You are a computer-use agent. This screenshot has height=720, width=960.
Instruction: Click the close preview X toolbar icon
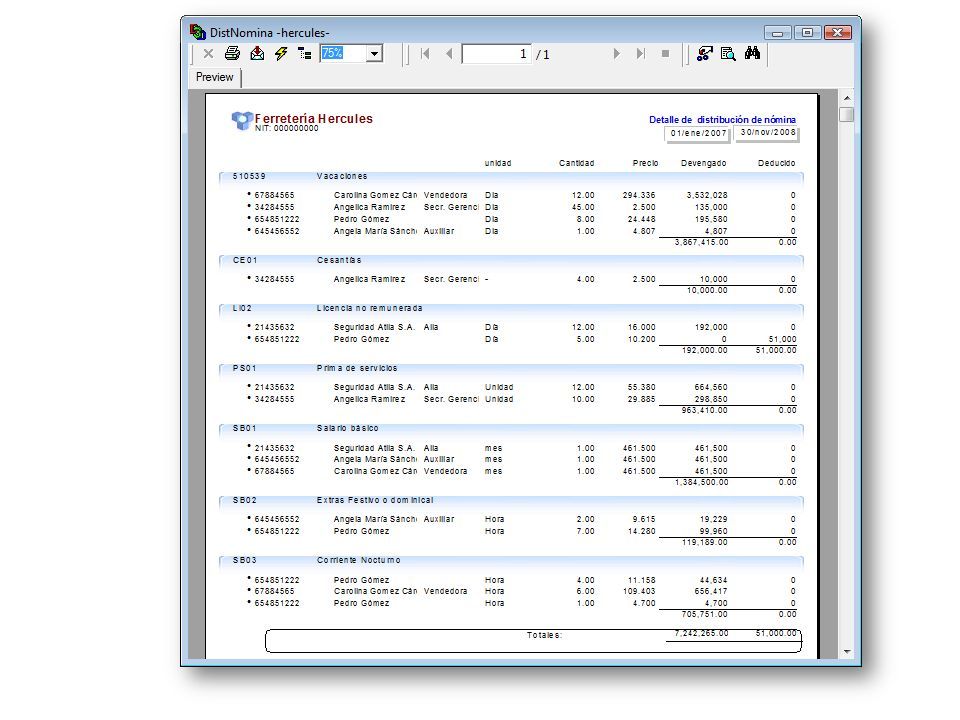208,54
